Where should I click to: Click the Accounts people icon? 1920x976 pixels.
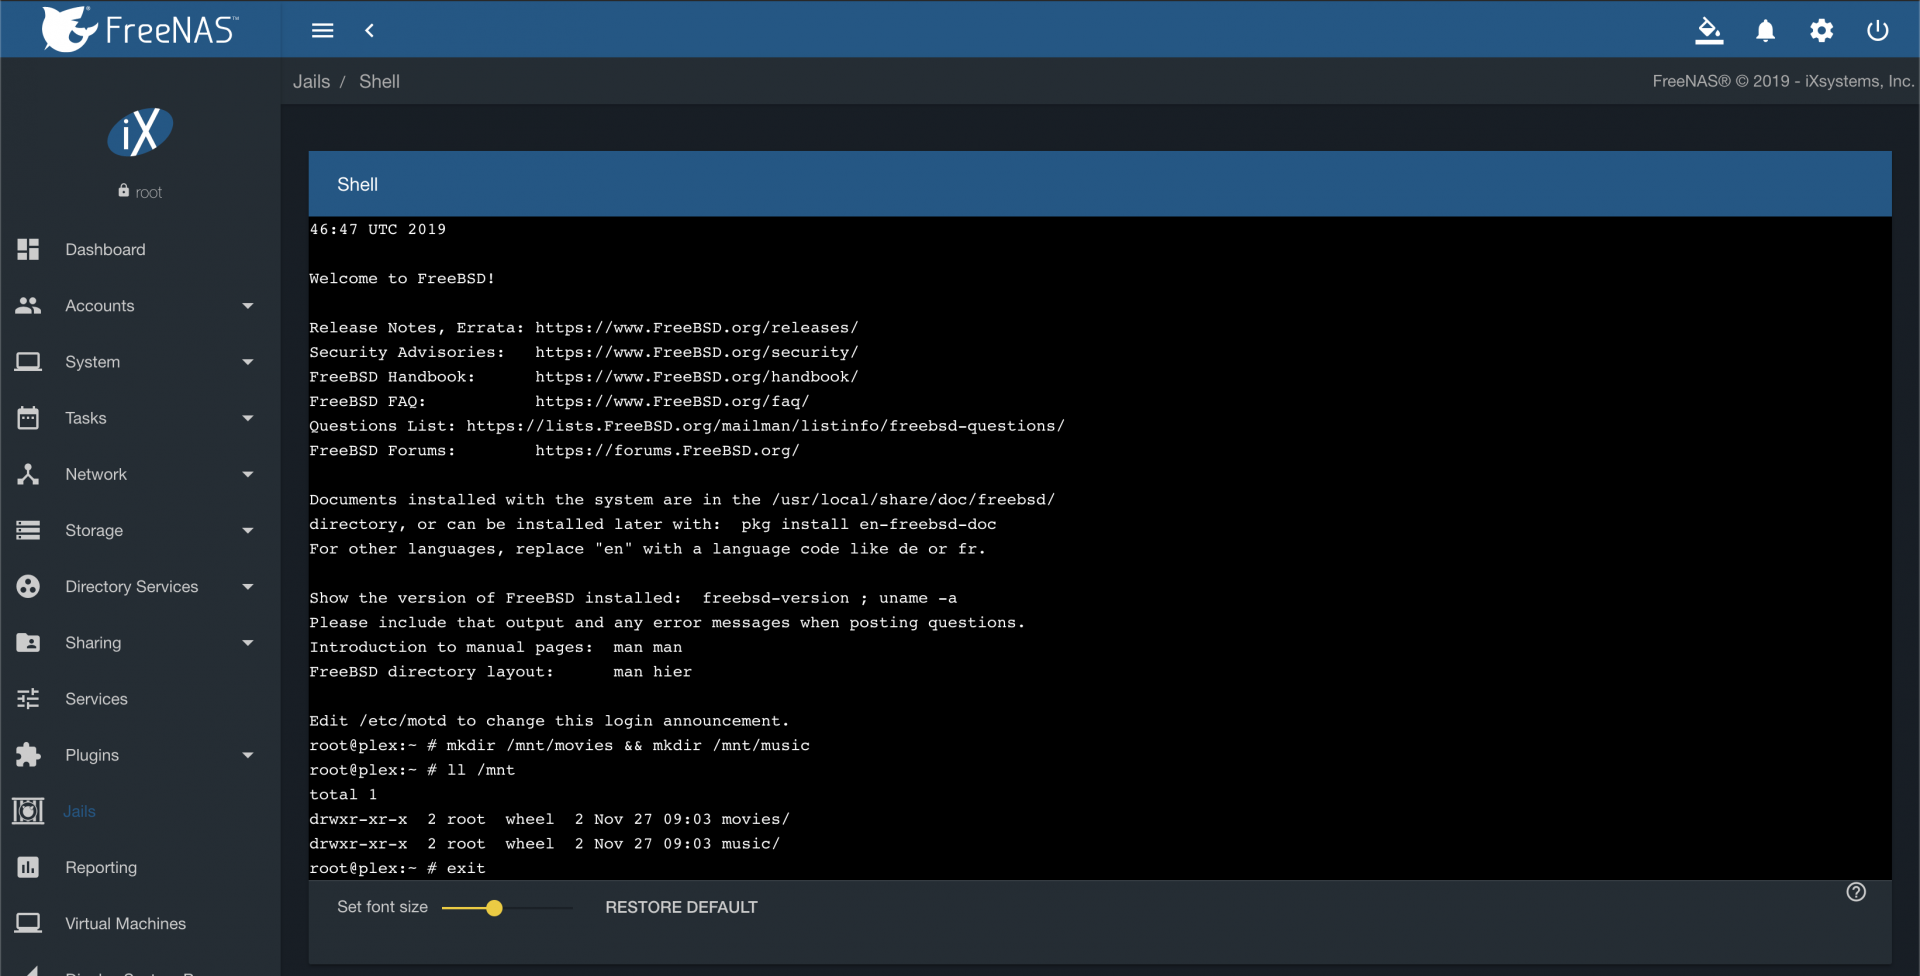tap(28, 305)
